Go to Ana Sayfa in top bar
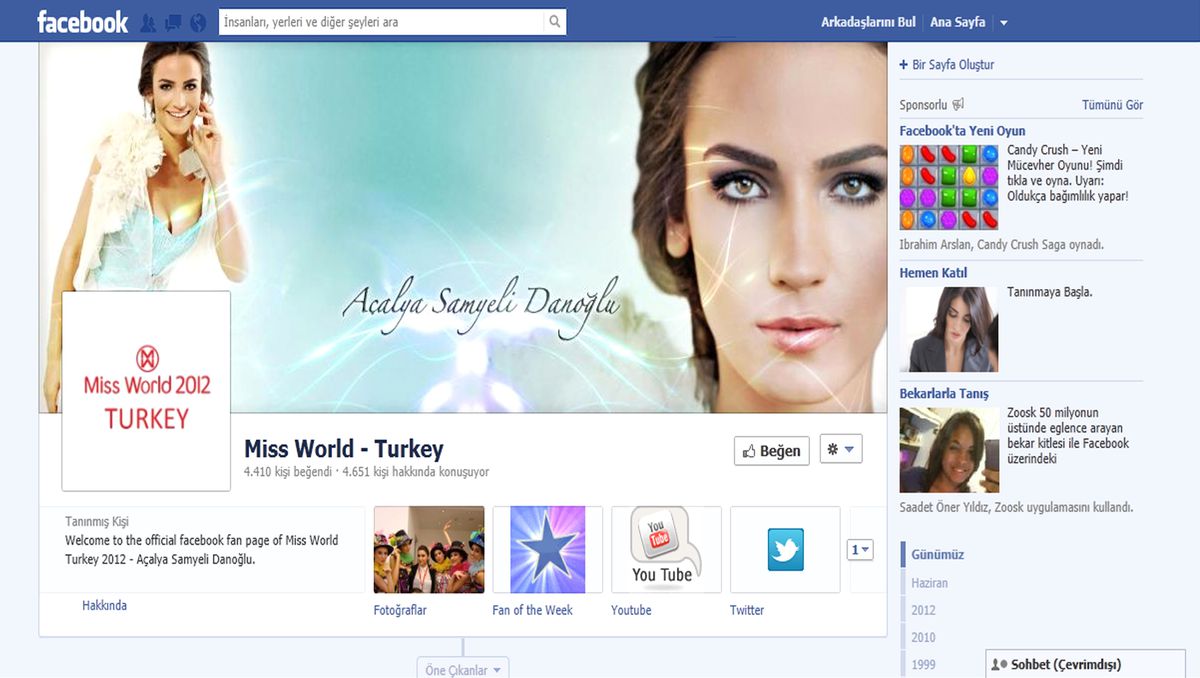The width and height of the screenshot is (1200, 678). 957,22
